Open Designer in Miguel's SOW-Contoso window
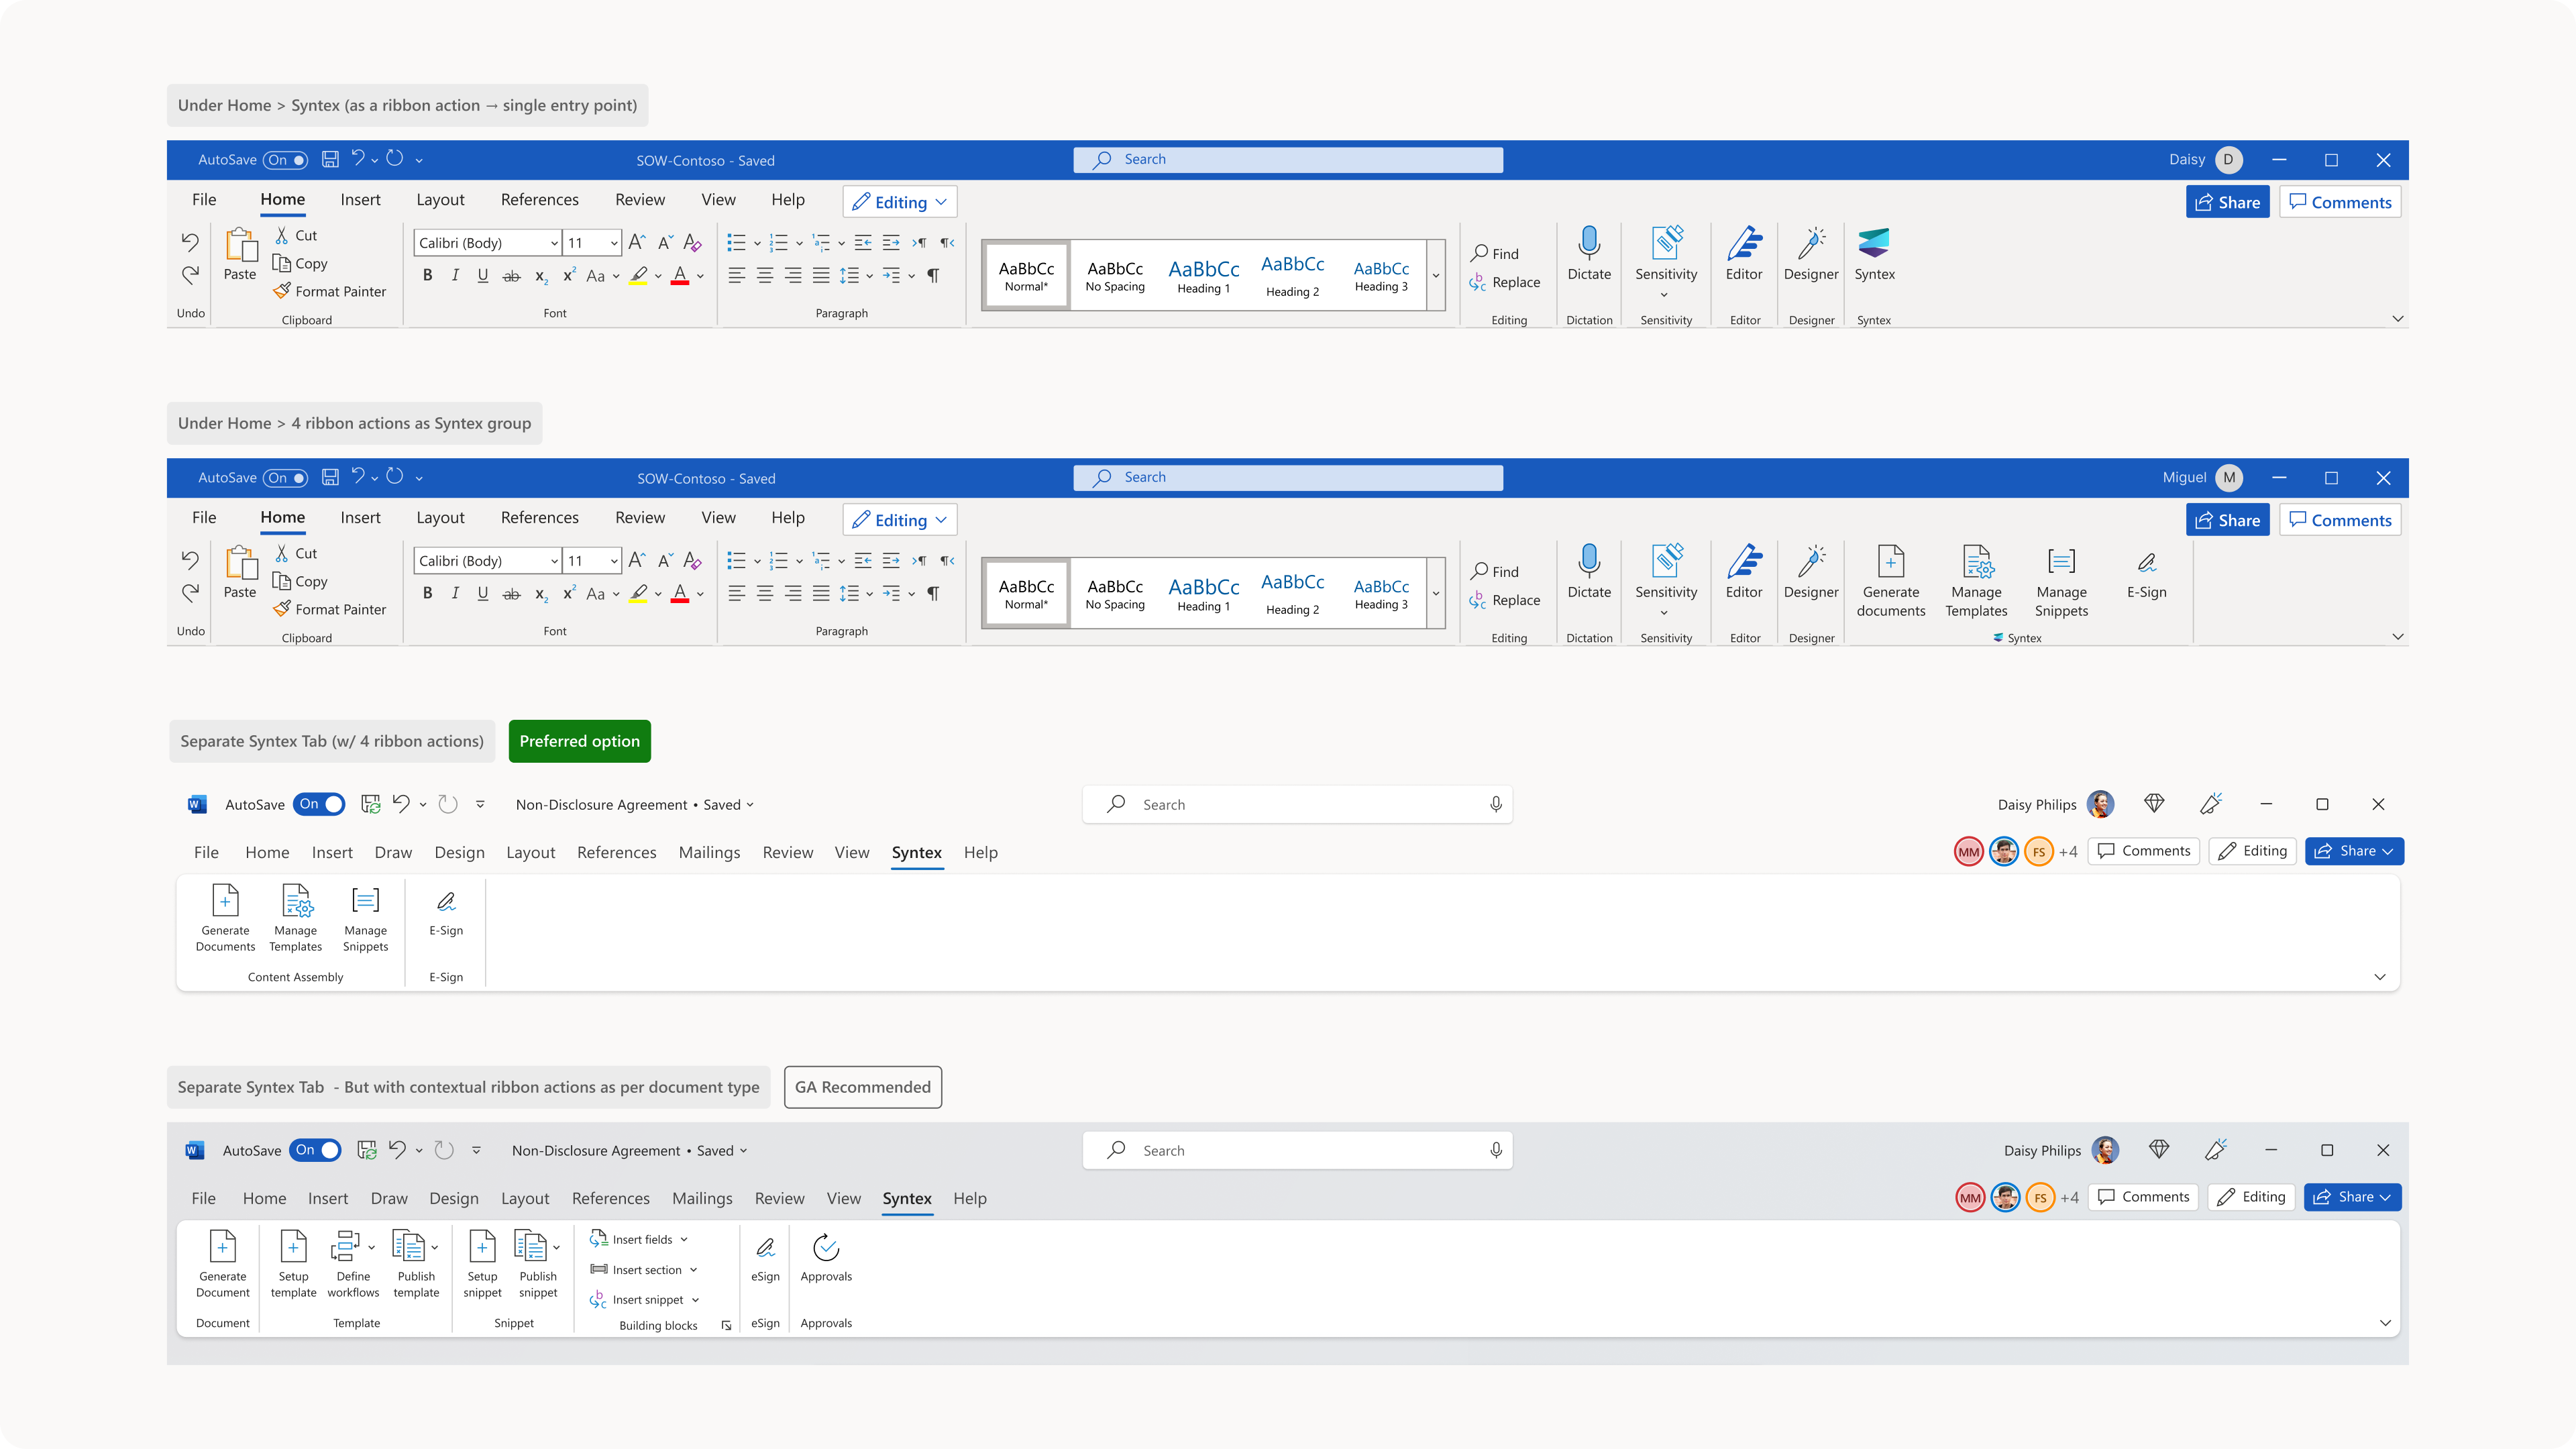Screen dimensions: 2576x1449 1811,573
